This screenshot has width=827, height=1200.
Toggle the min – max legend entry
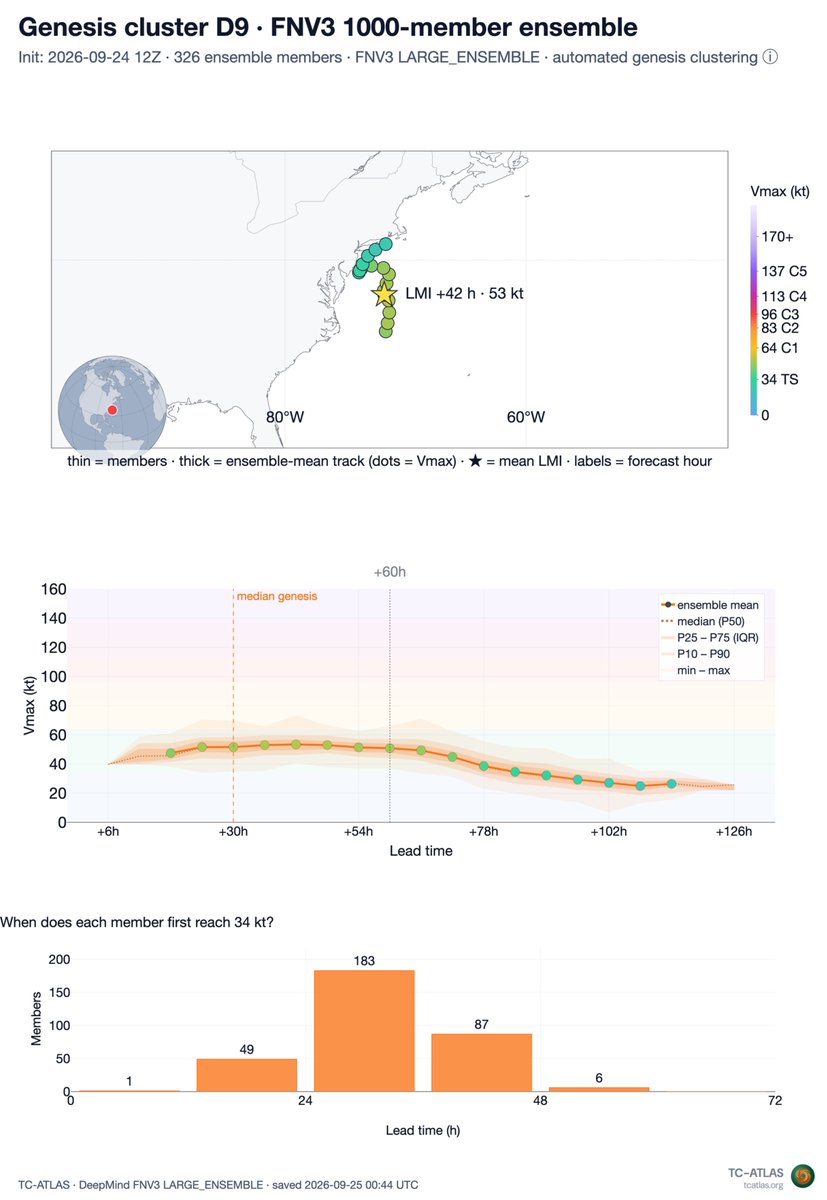pos(694,669)
